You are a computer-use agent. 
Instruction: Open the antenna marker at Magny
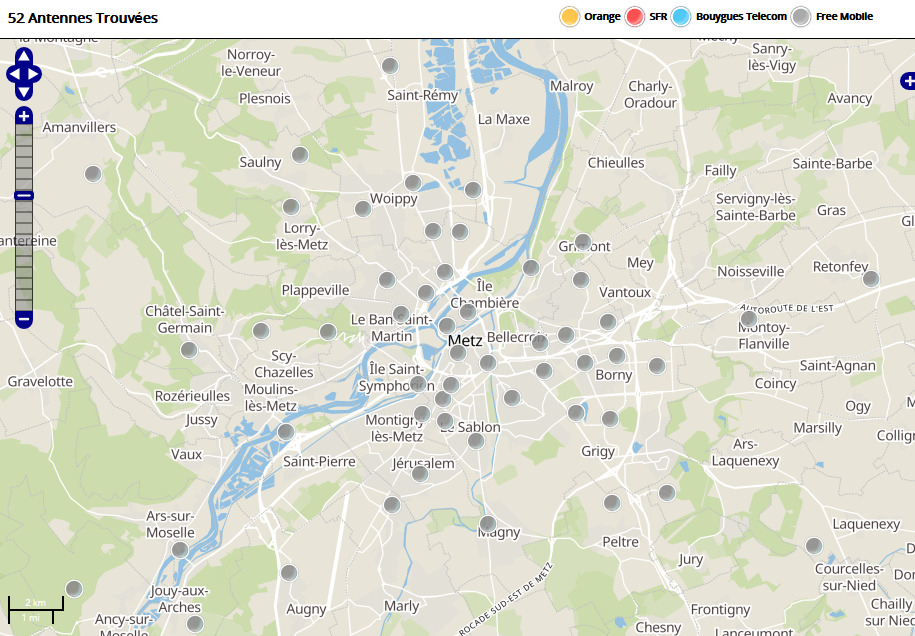pos(488,524)
